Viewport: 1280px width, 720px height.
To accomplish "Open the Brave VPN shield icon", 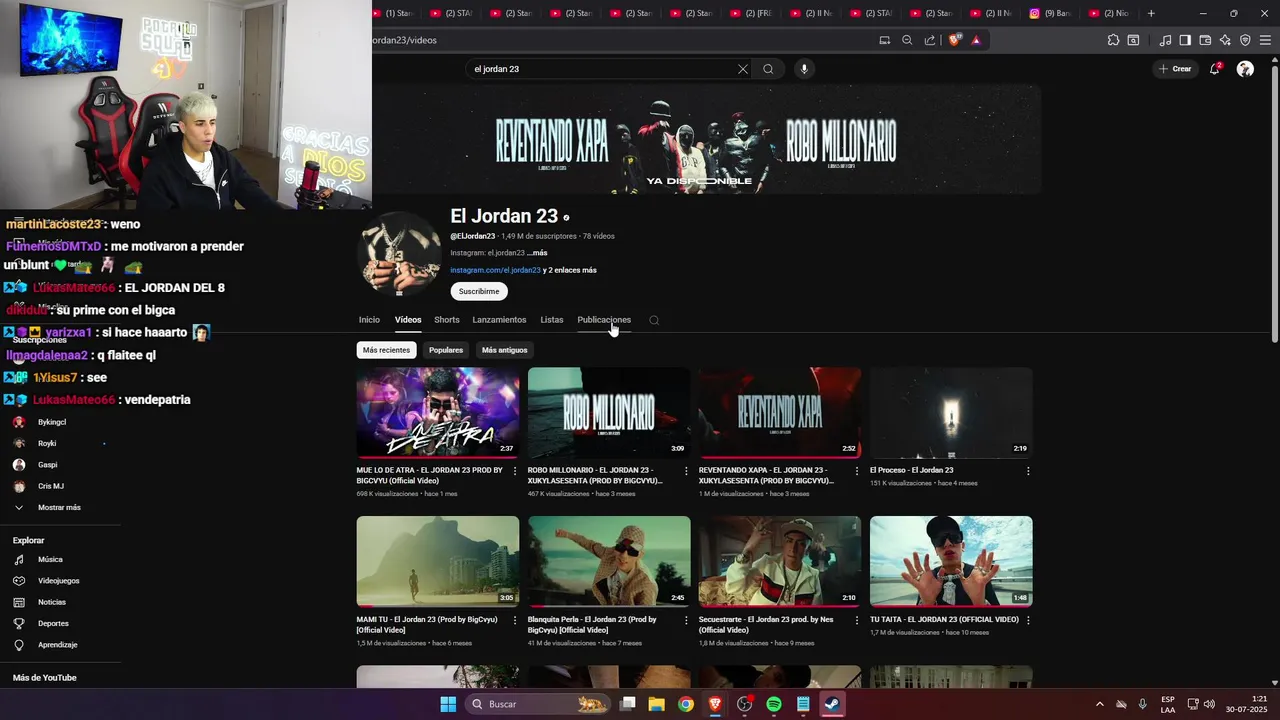I will coord(1245,40).
